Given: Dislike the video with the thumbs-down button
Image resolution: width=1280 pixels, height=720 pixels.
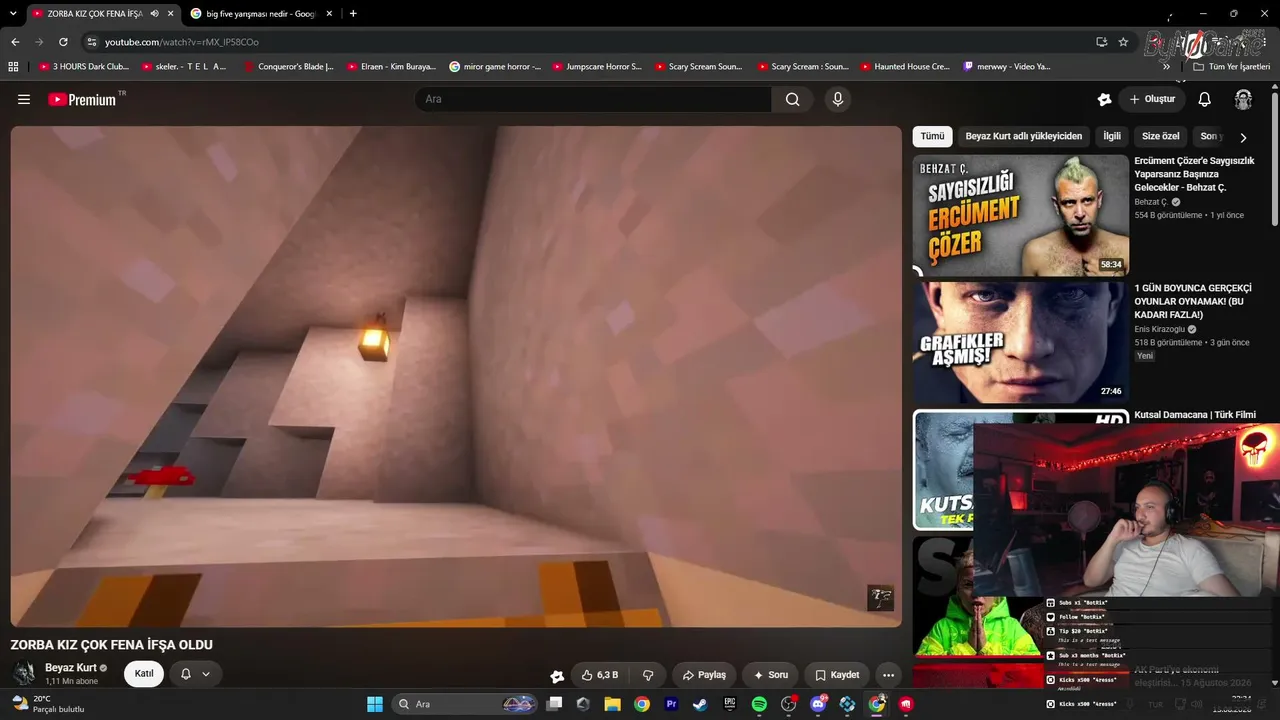Looking at the screenshot, I should click(x=648, y=675).
